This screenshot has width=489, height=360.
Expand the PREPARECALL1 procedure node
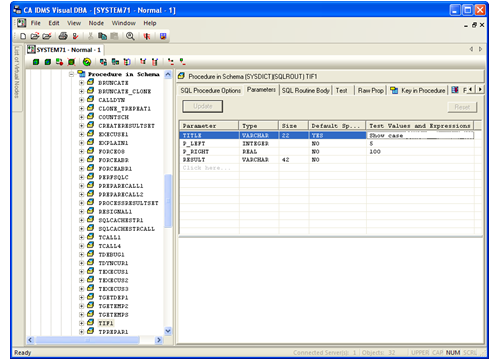[x=81, y=186]
